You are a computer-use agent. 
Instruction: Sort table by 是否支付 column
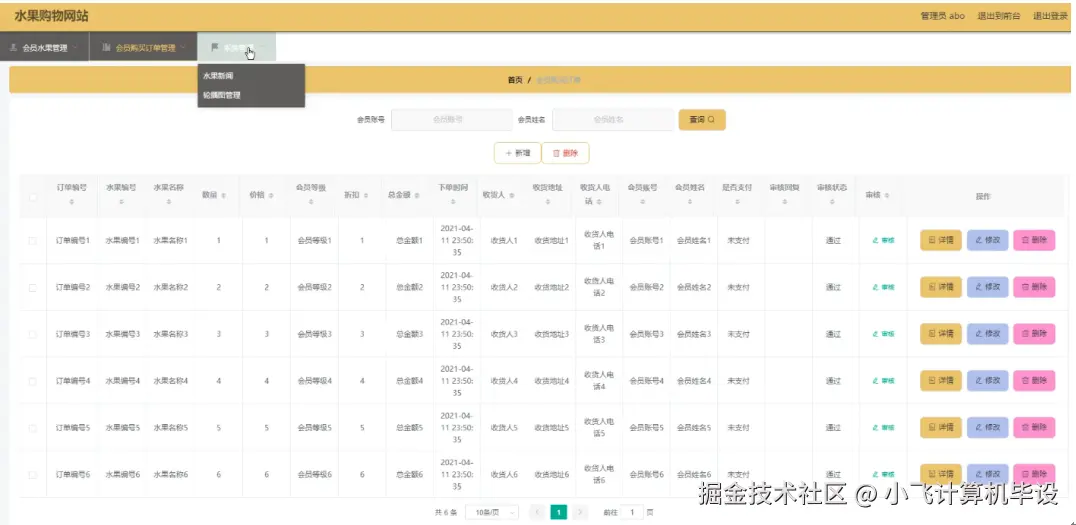pyautogui.click(x=737, y=202)
